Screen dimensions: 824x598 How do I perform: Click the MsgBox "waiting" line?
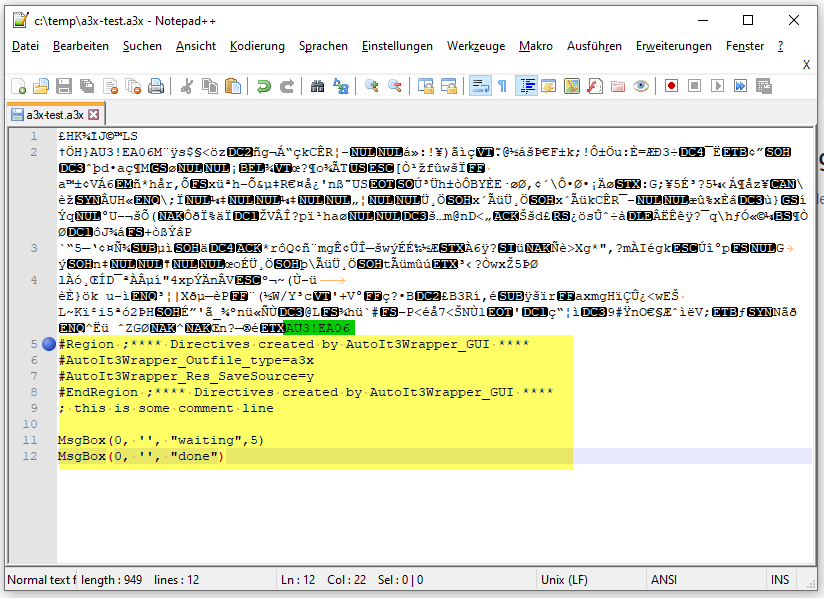(x=161, y=440)
